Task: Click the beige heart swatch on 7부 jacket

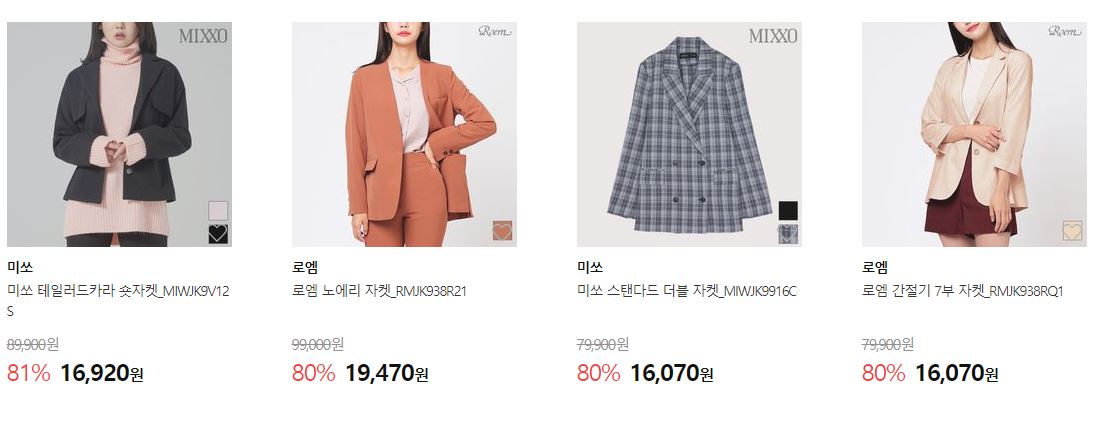Action: click(1072, 231)
